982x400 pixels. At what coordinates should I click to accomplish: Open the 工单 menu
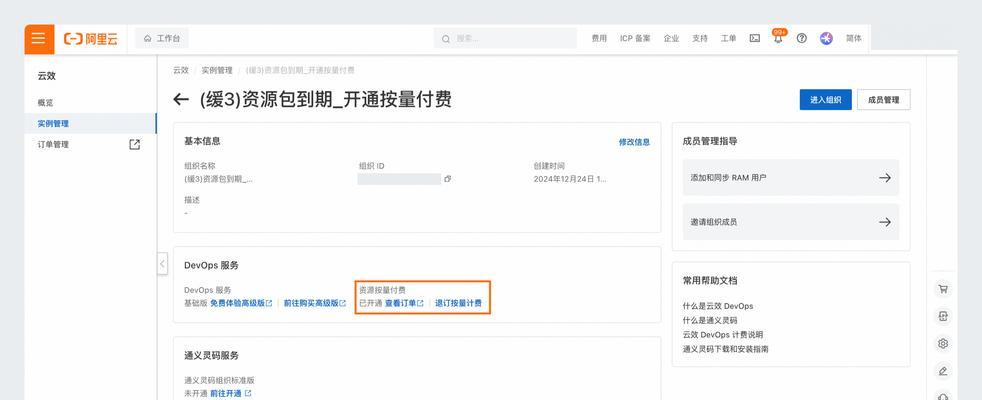(728, 38)
